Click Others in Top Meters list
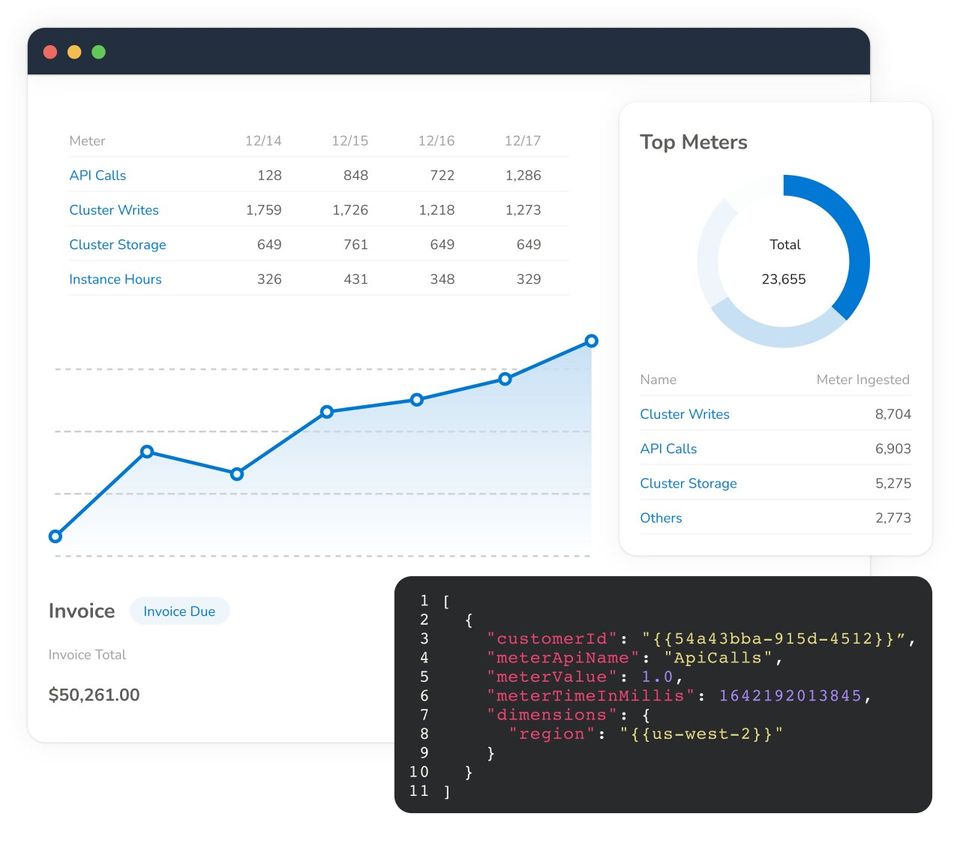The width and height of the screenshot is (960, 841). pos(661,518)
